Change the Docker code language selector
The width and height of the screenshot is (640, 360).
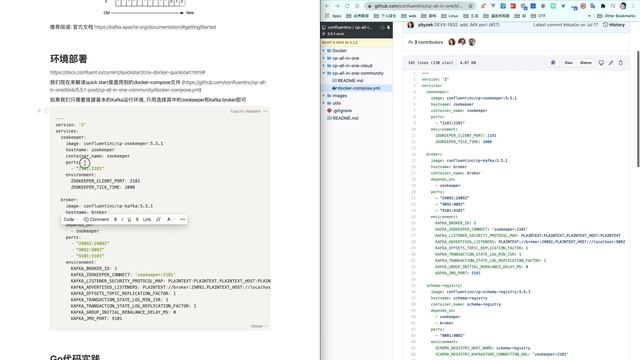coord(259,326)
